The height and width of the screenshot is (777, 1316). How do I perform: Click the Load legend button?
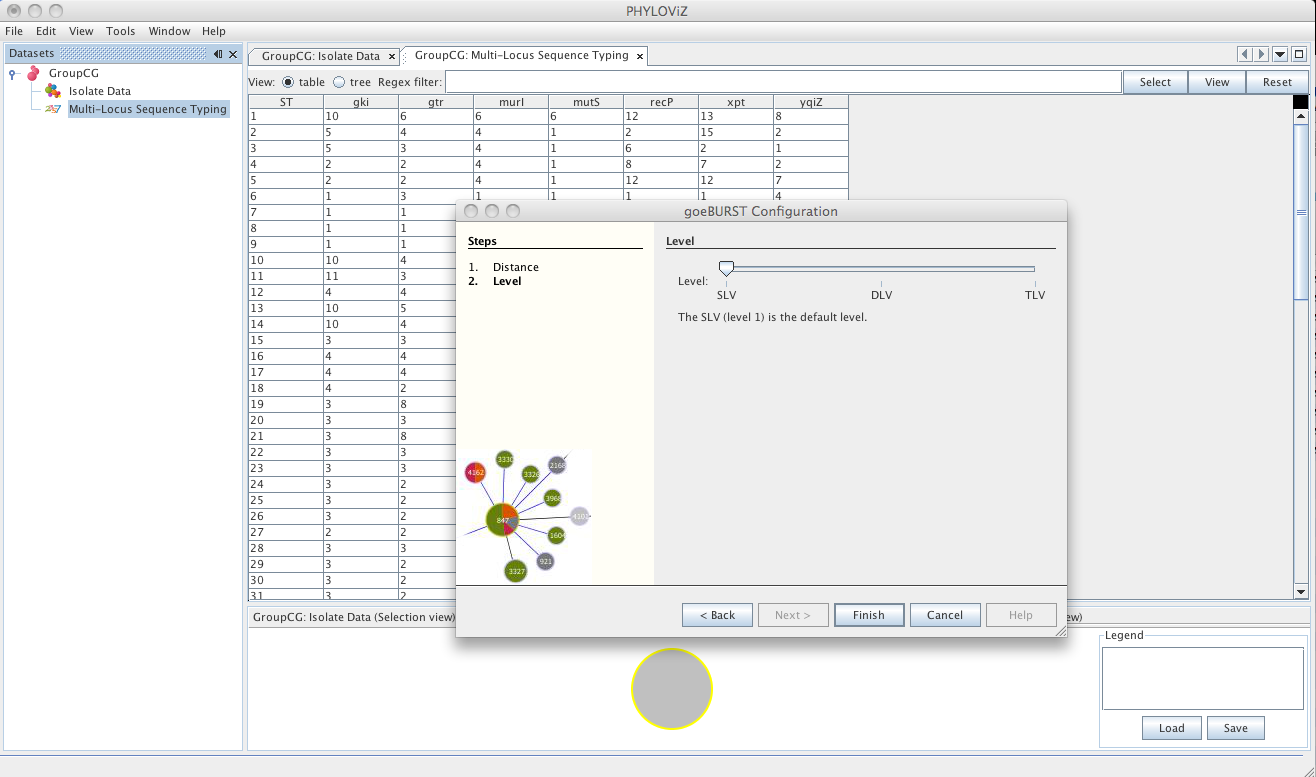click(1172, 728)
